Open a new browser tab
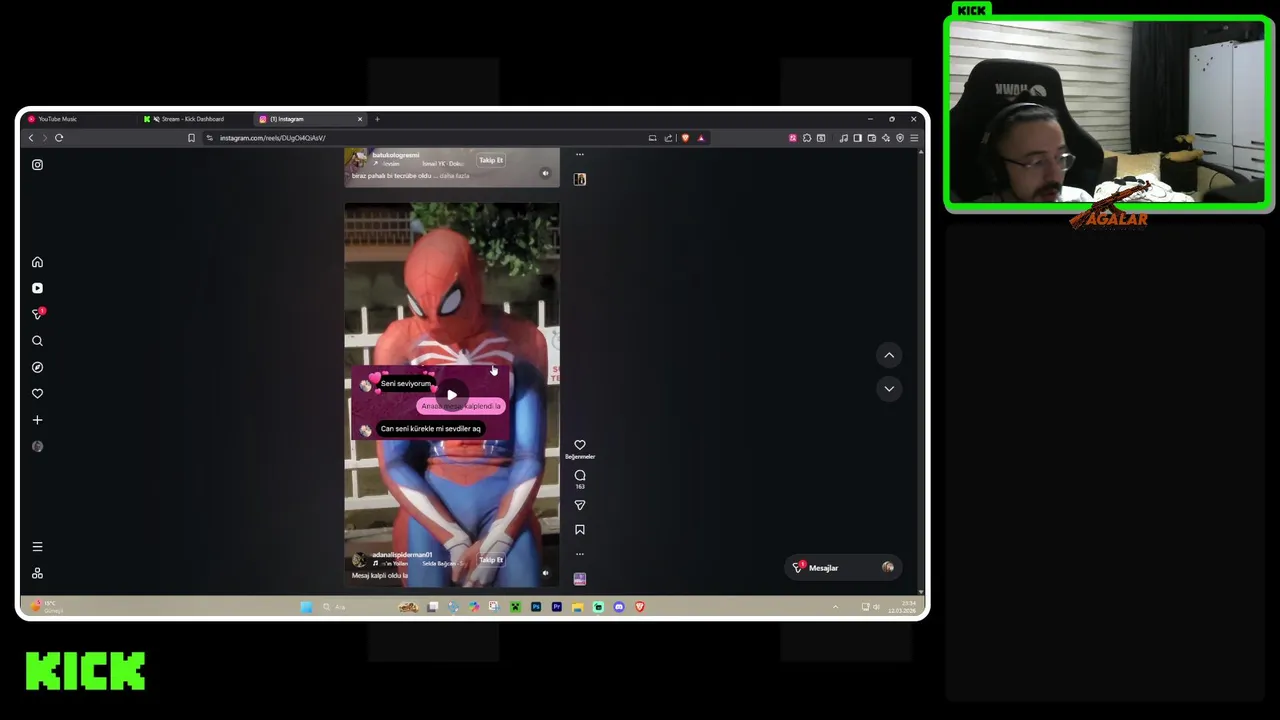Image resolution: width=1280 pixels, height=720 pixels. 377,119
